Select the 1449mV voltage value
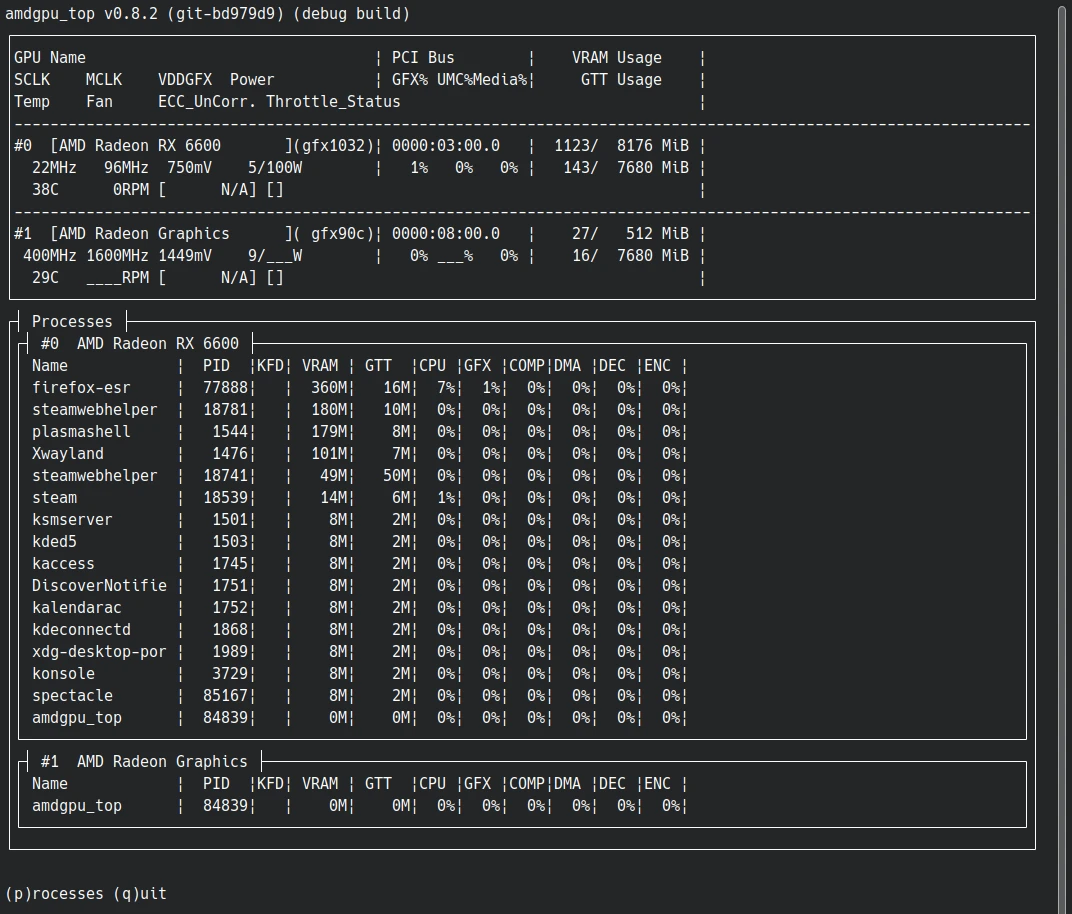This screenshot has height=914, width=1072. [185, 256]
